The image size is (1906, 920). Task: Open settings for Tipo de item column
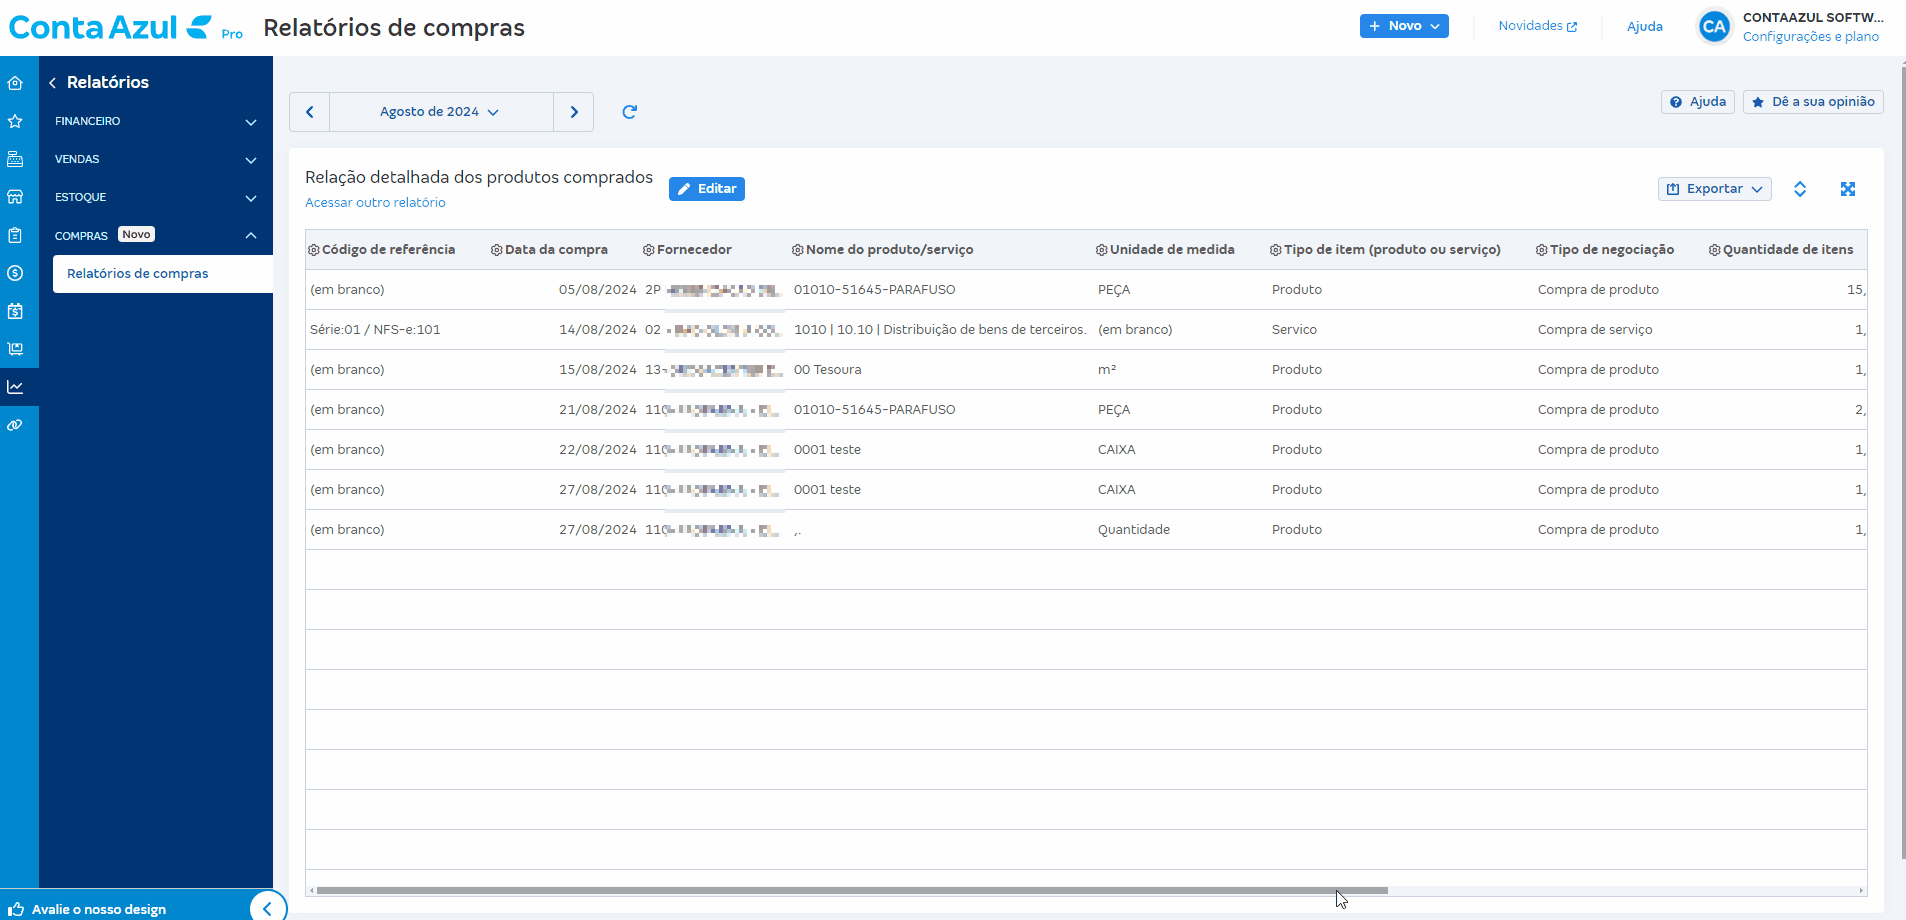coord(1276,250)
